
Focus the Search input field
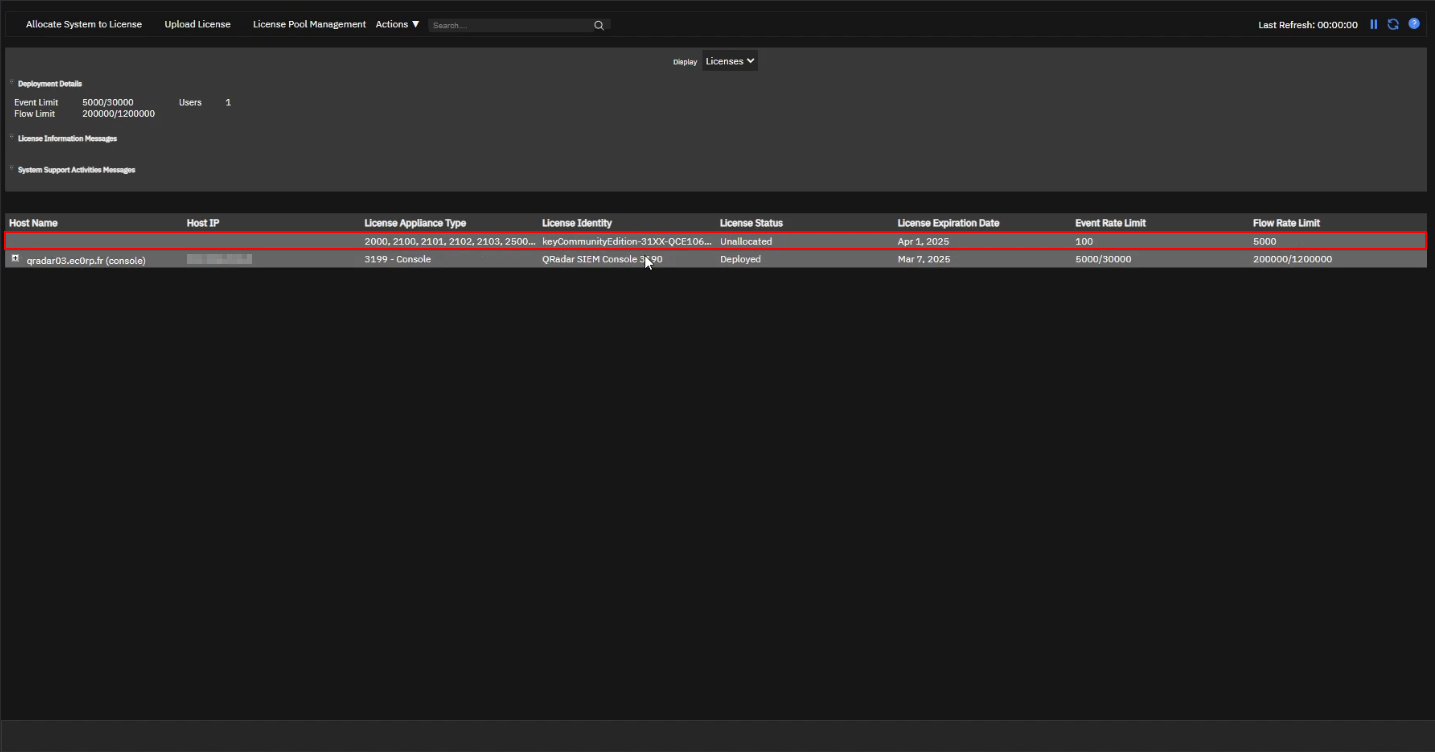coord(511,25)
